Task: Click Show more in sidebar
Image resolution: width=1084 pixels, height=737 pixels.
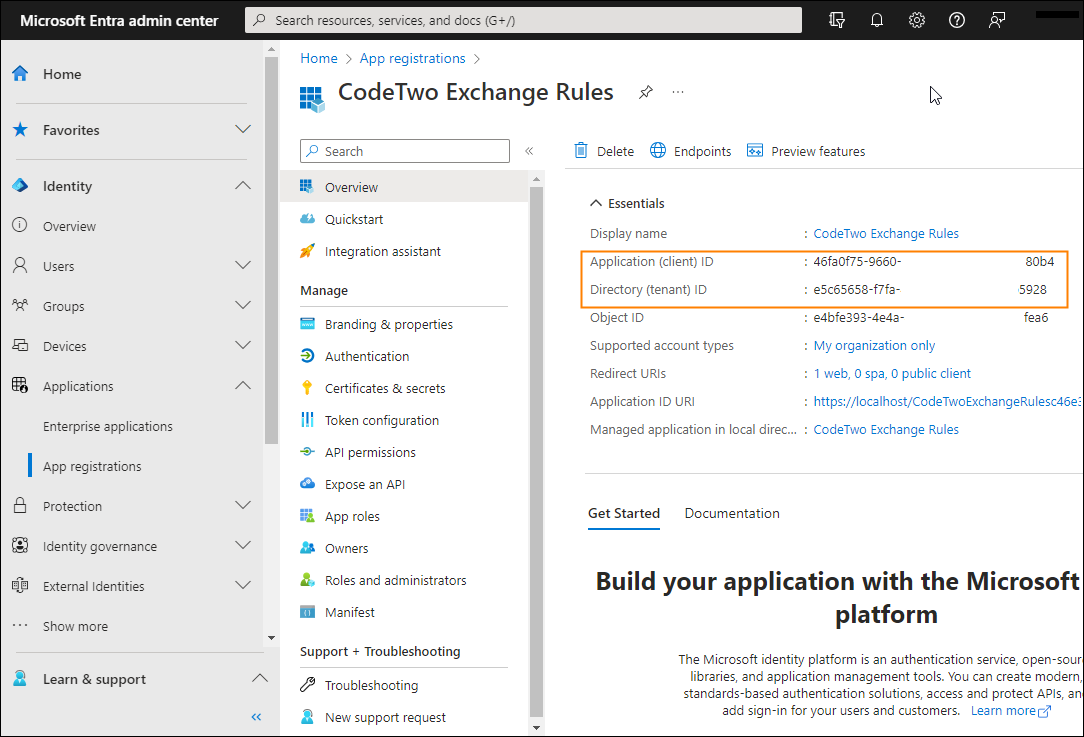Action: [75, 626]
